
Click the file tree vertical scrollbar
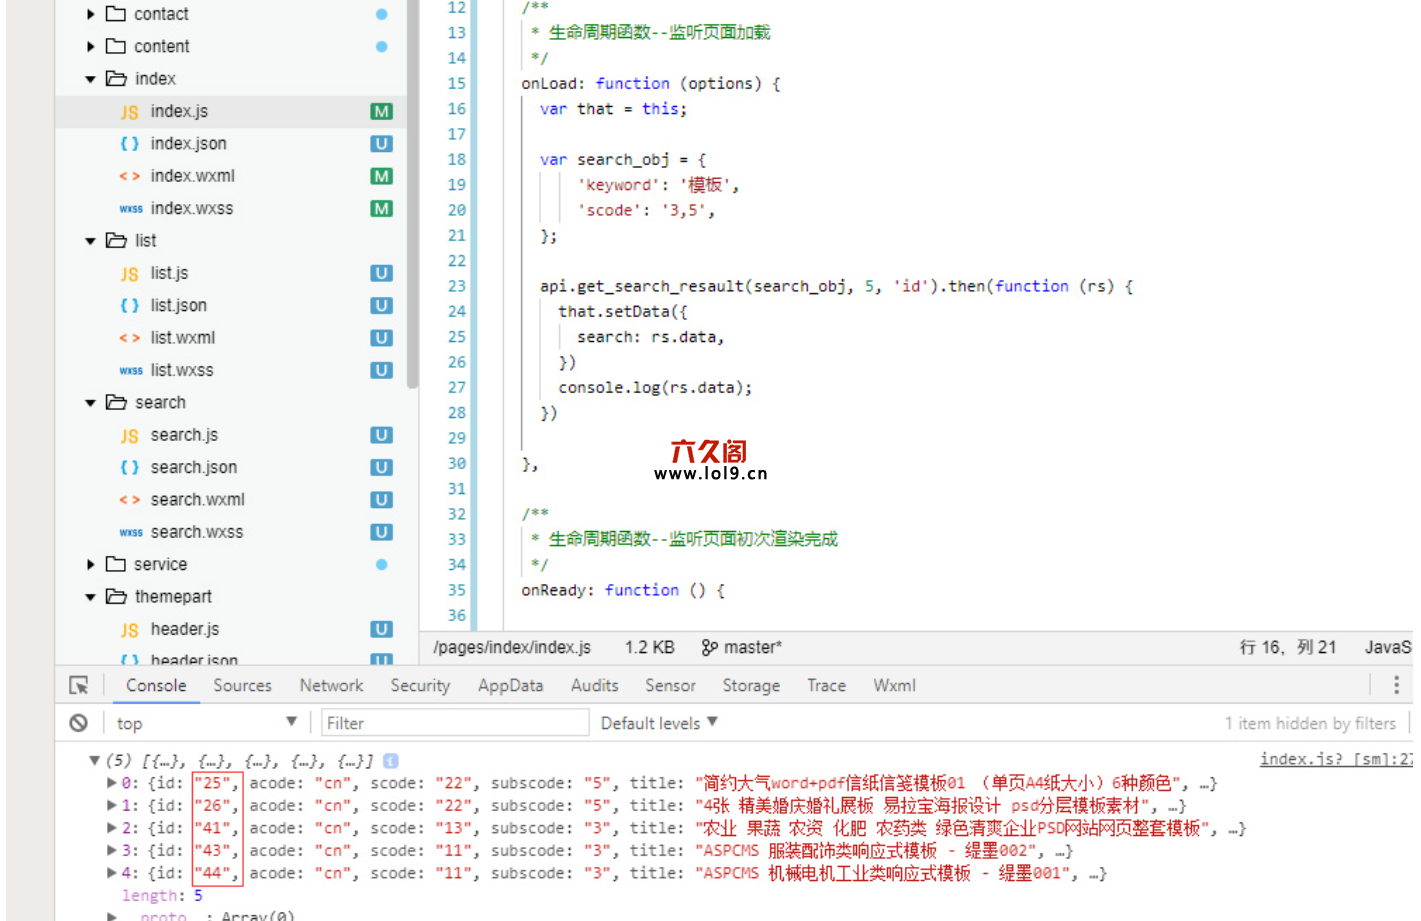coord(412,194)
